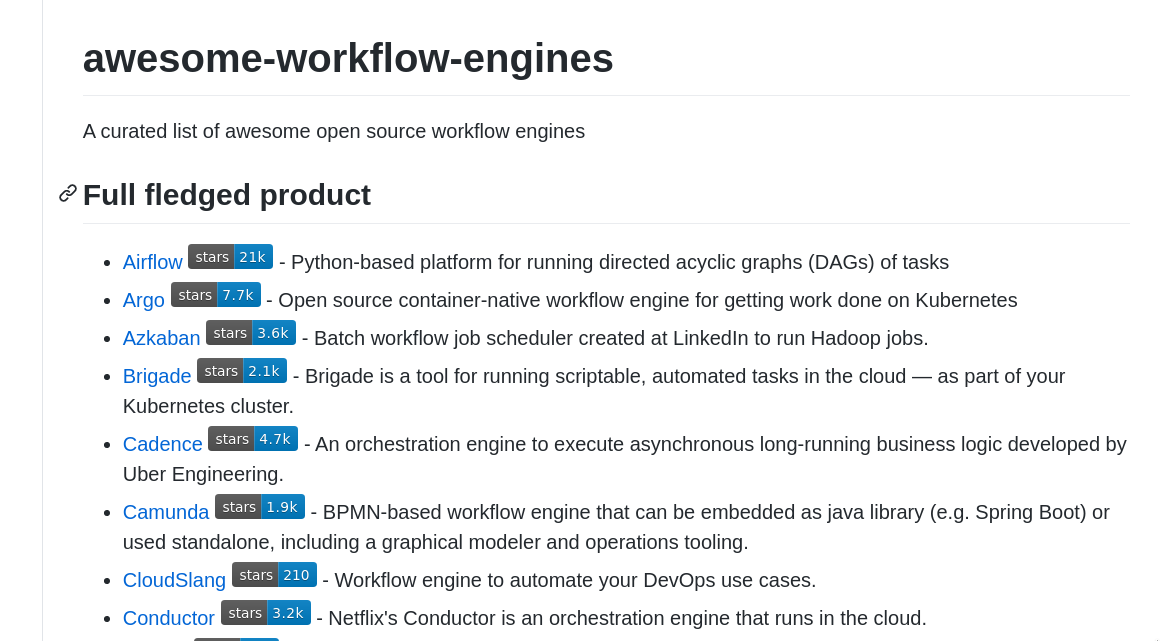The width and height of the screenshot is (1160, 641).
Task: Click the curated list description sentence
Action: 334,131
